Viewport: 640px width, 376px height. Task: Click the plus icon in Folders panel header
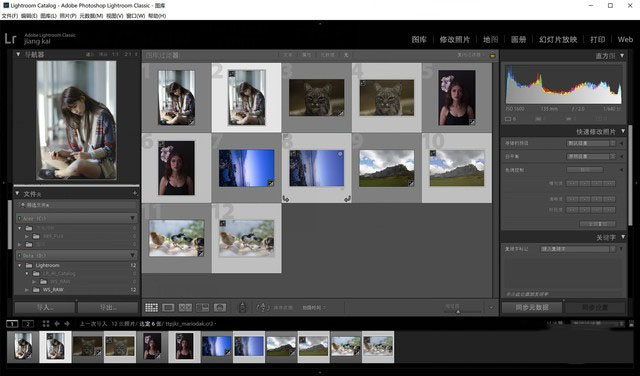point(135,193)
